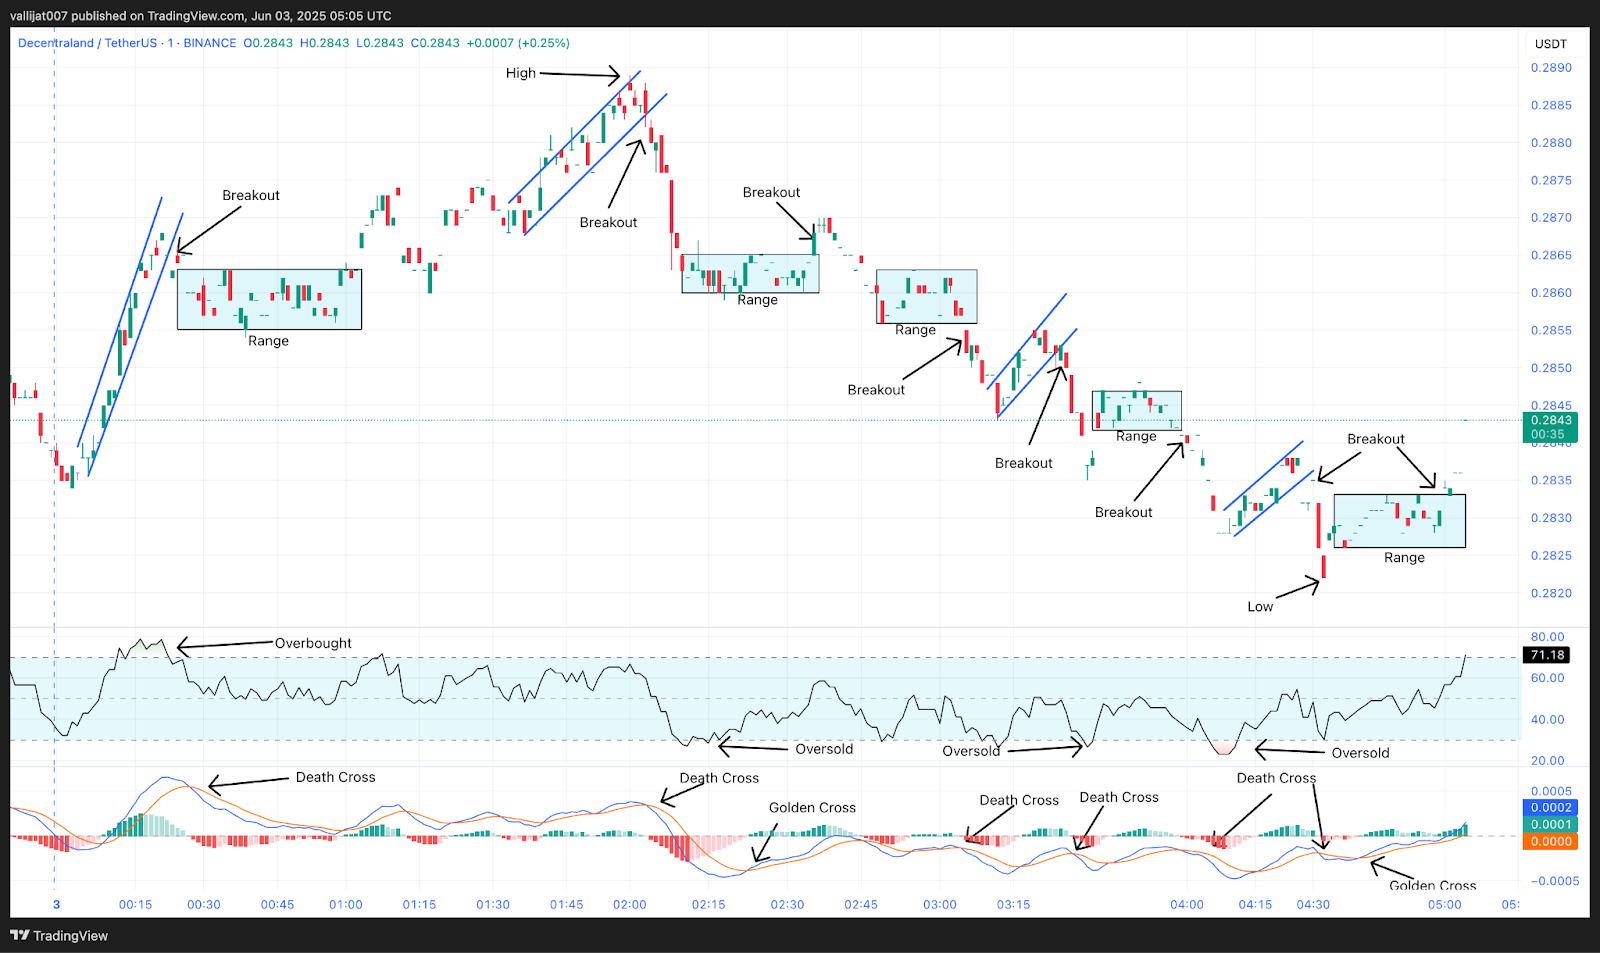Click the 02:00 time axis label
The image size is (1600, 953).
coord(630,905)
